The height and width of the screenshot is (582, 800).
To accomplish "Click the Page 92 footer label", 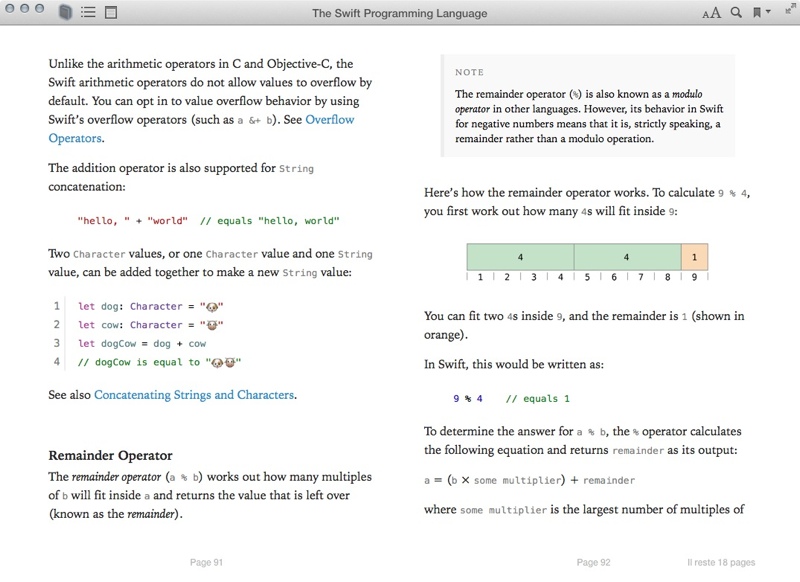I will pyautogui.click(x=593, y=562).
